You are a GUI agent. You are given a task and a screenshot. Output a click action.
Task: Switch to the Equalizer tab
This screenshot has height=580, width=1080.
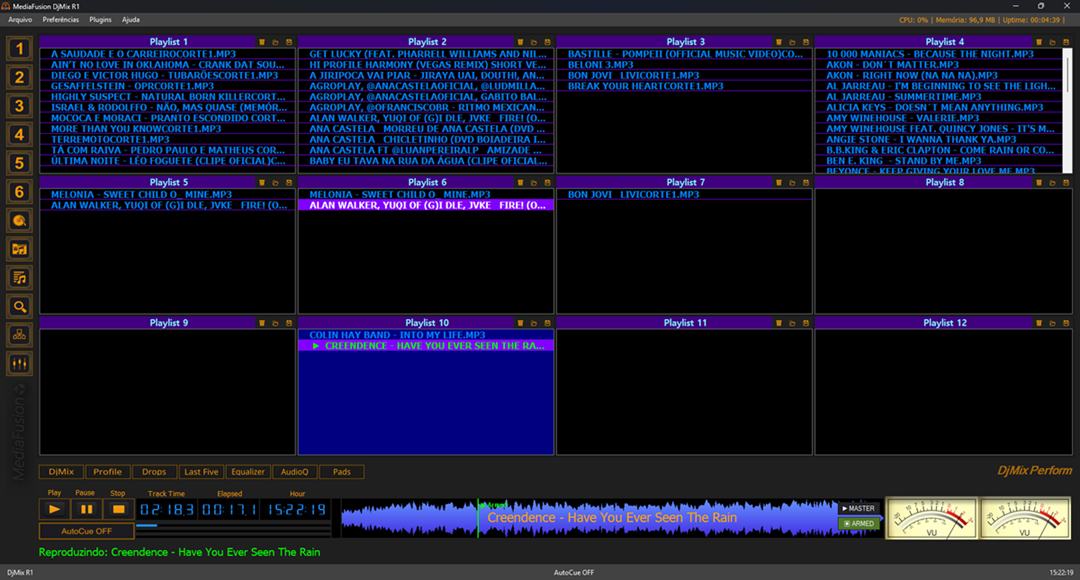[247, 471]
